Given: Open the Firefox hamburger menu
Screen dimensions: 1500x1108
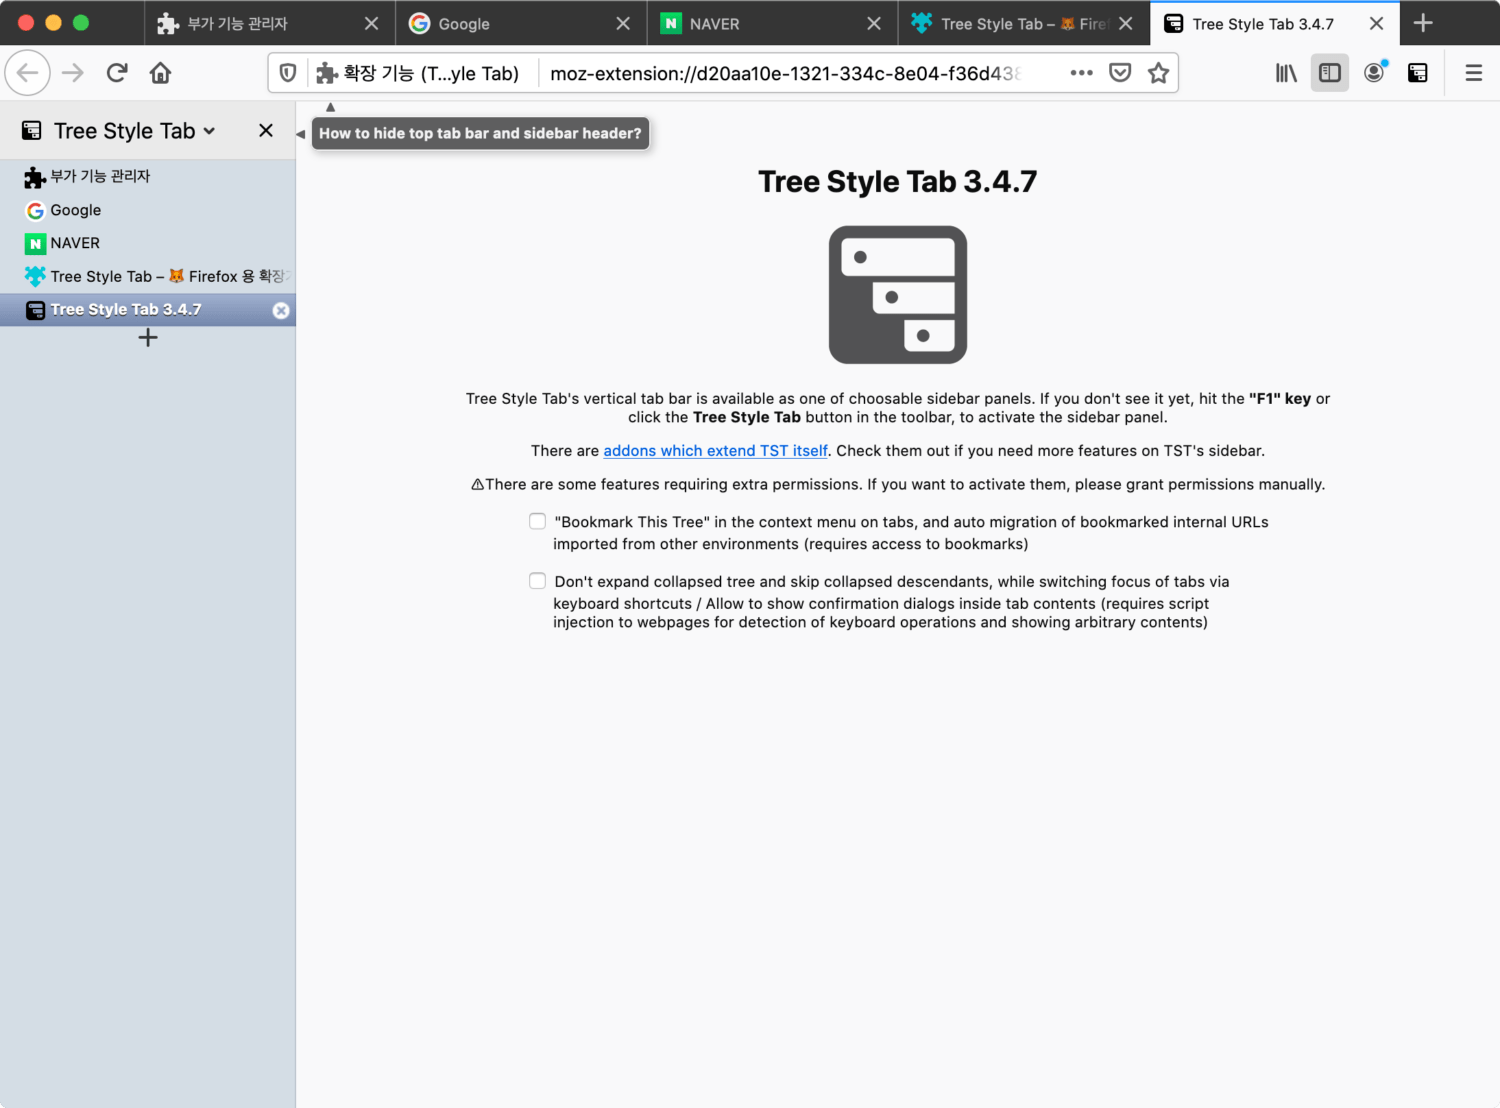Looking at the screenshot, I should [1473, 73].
